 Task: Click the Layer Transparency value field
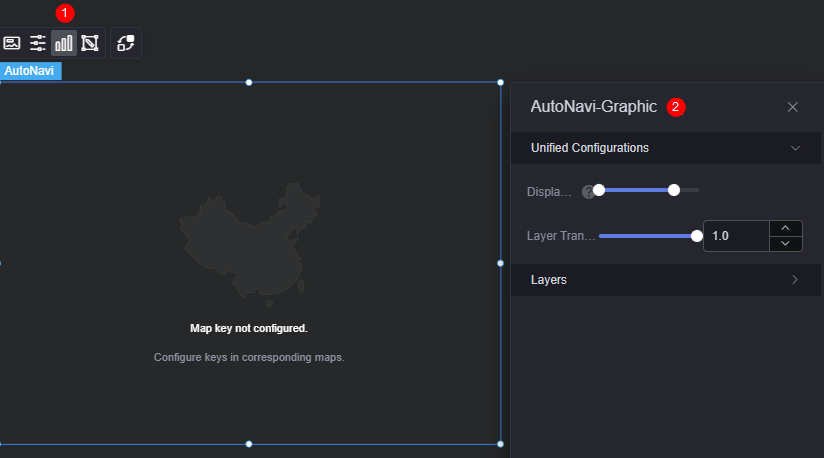pyautogui.click(x=736, y=236)
